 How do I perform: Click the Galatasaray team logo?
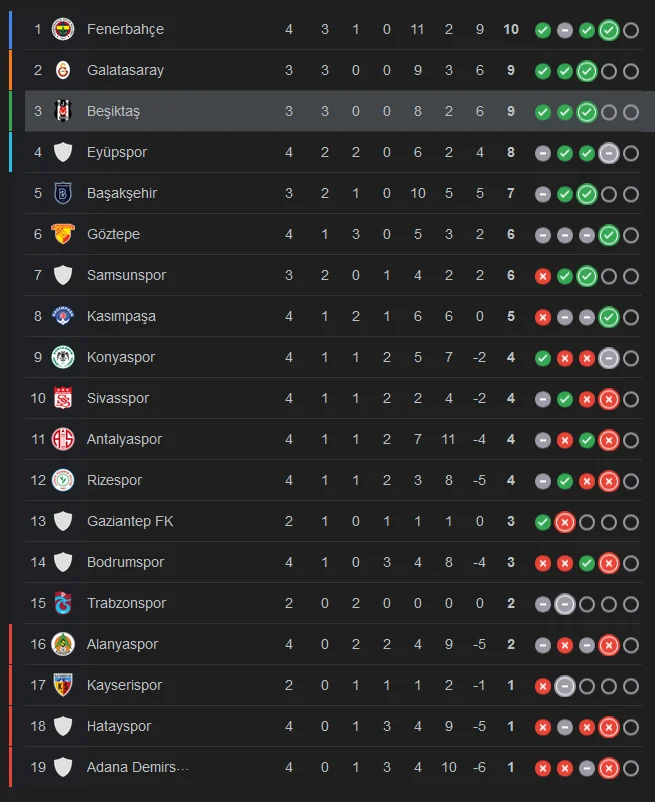[63, 70]
